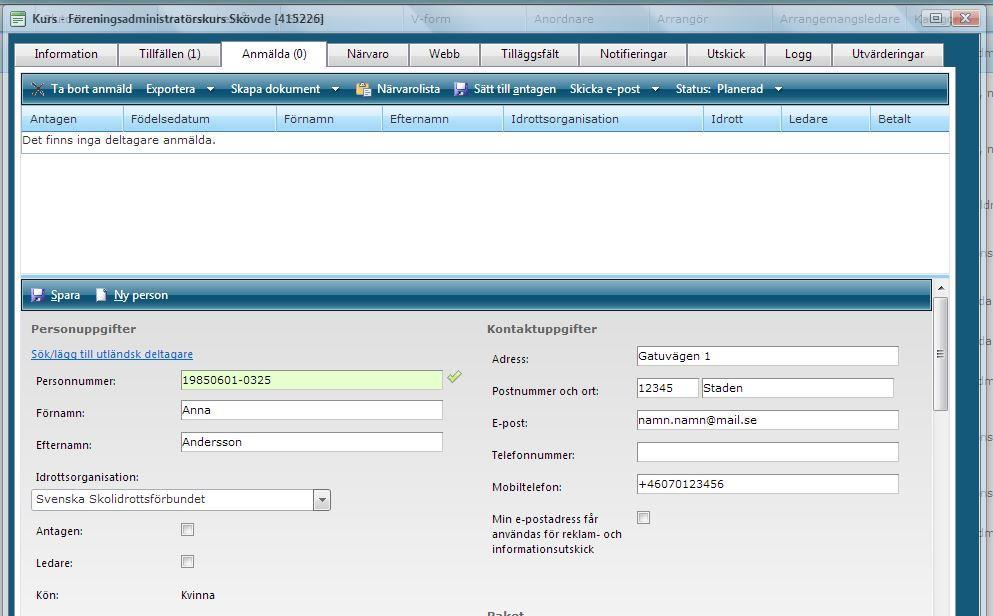Viewport: 993px width, 616px height.
Task: Click the Närvarolista button
Action: (x=398, y=89)
